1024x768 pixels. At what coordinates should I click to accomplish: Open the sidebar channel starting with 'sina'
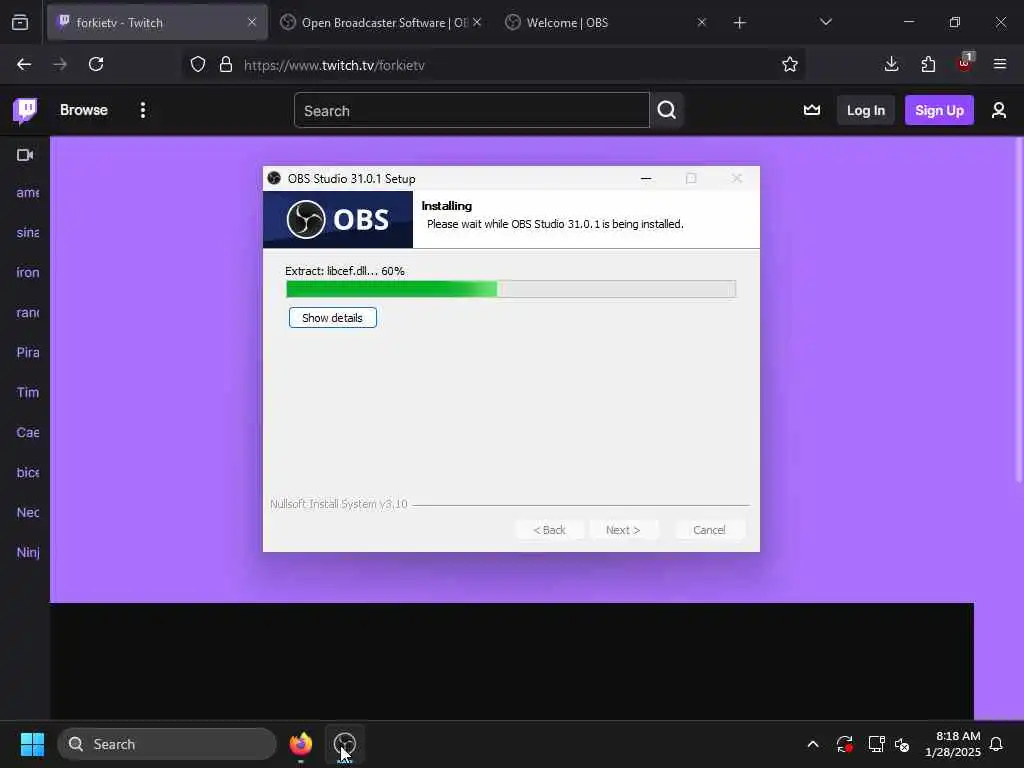[27, 232]
